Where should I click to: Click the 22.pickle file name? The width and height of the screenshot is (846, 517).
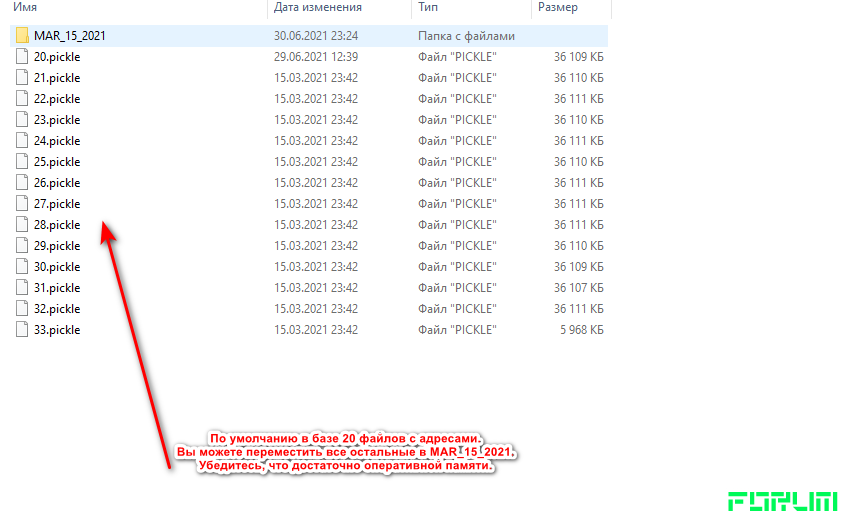pos(57,99)
